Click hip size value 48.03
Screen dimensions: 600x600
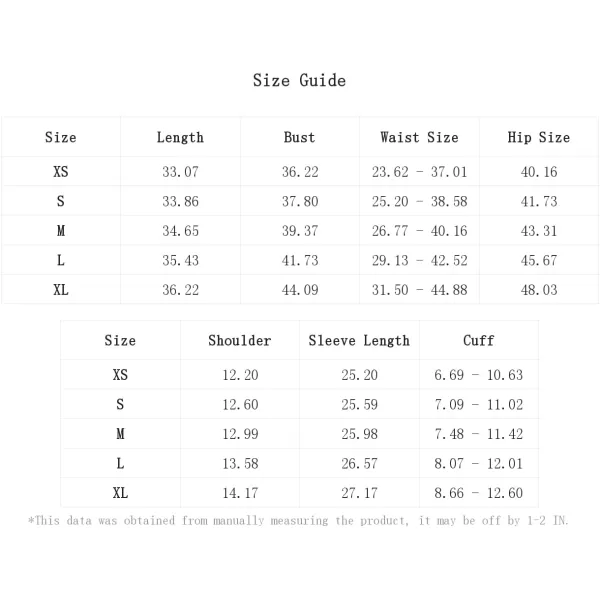point(539,290)
